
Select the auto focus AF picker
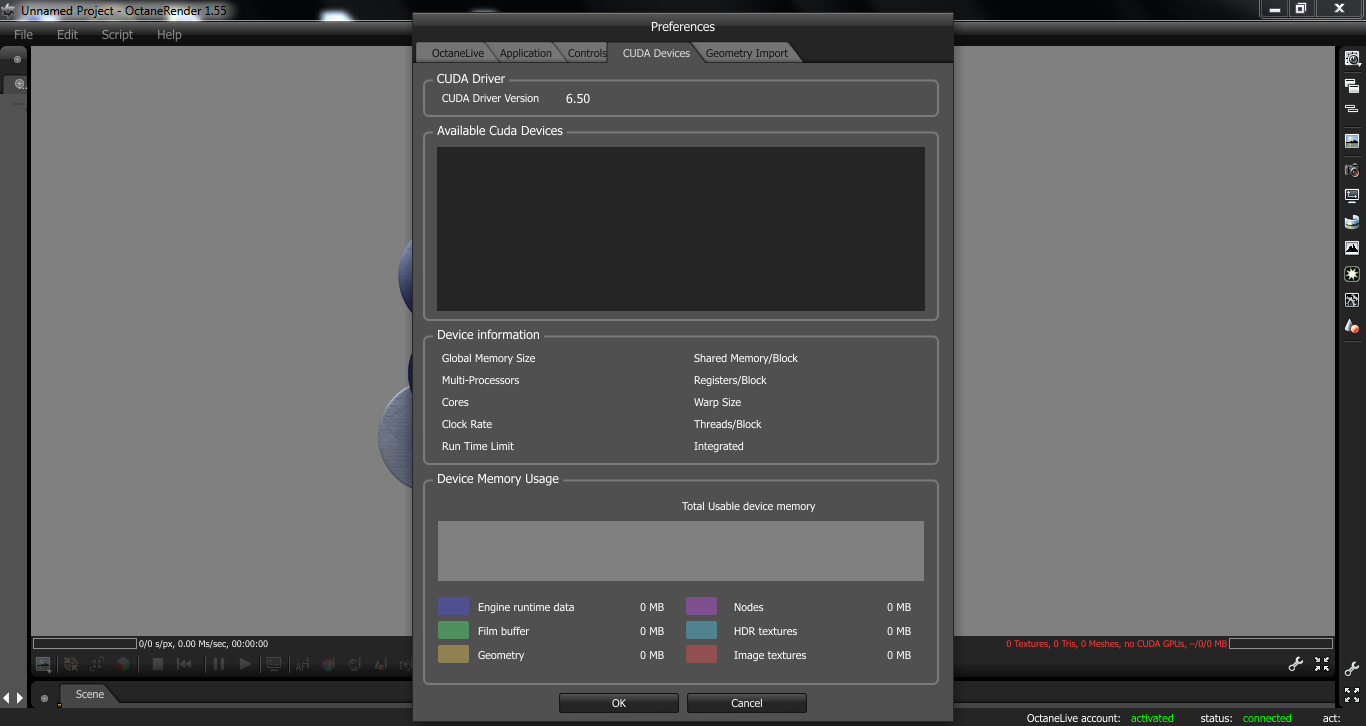302,664
